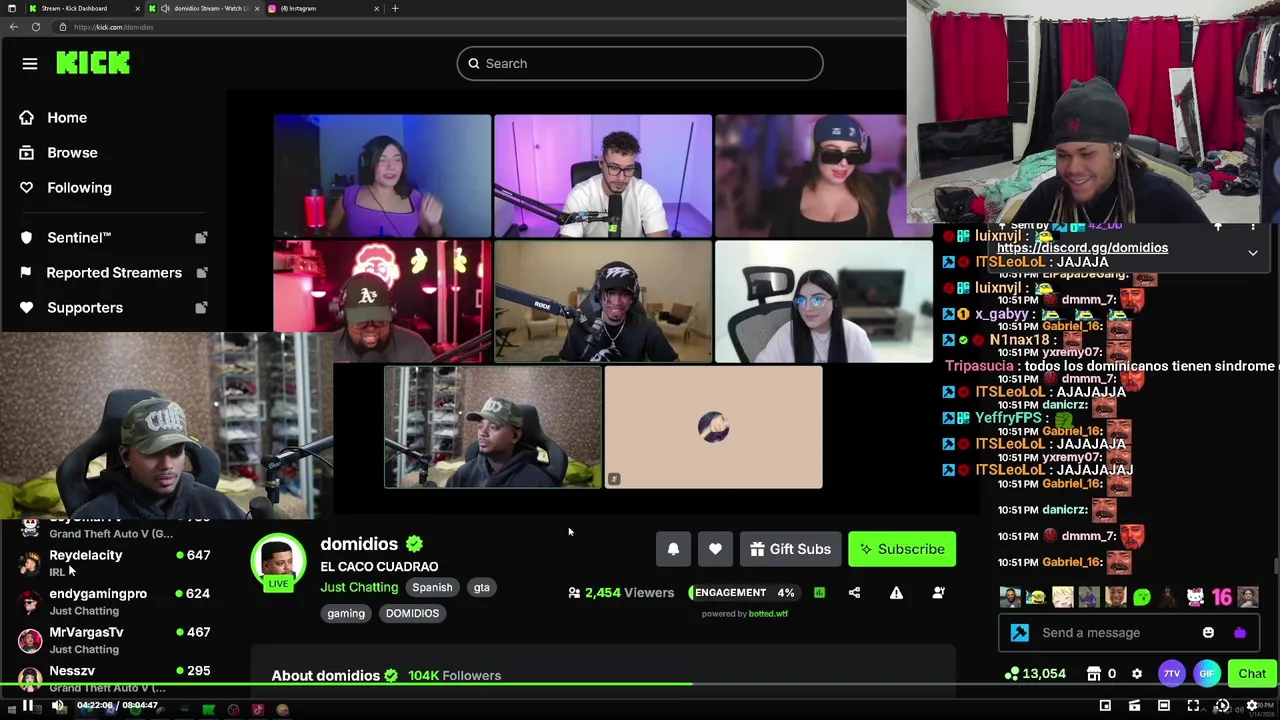Subscribe to domidios

pos(902,549)
